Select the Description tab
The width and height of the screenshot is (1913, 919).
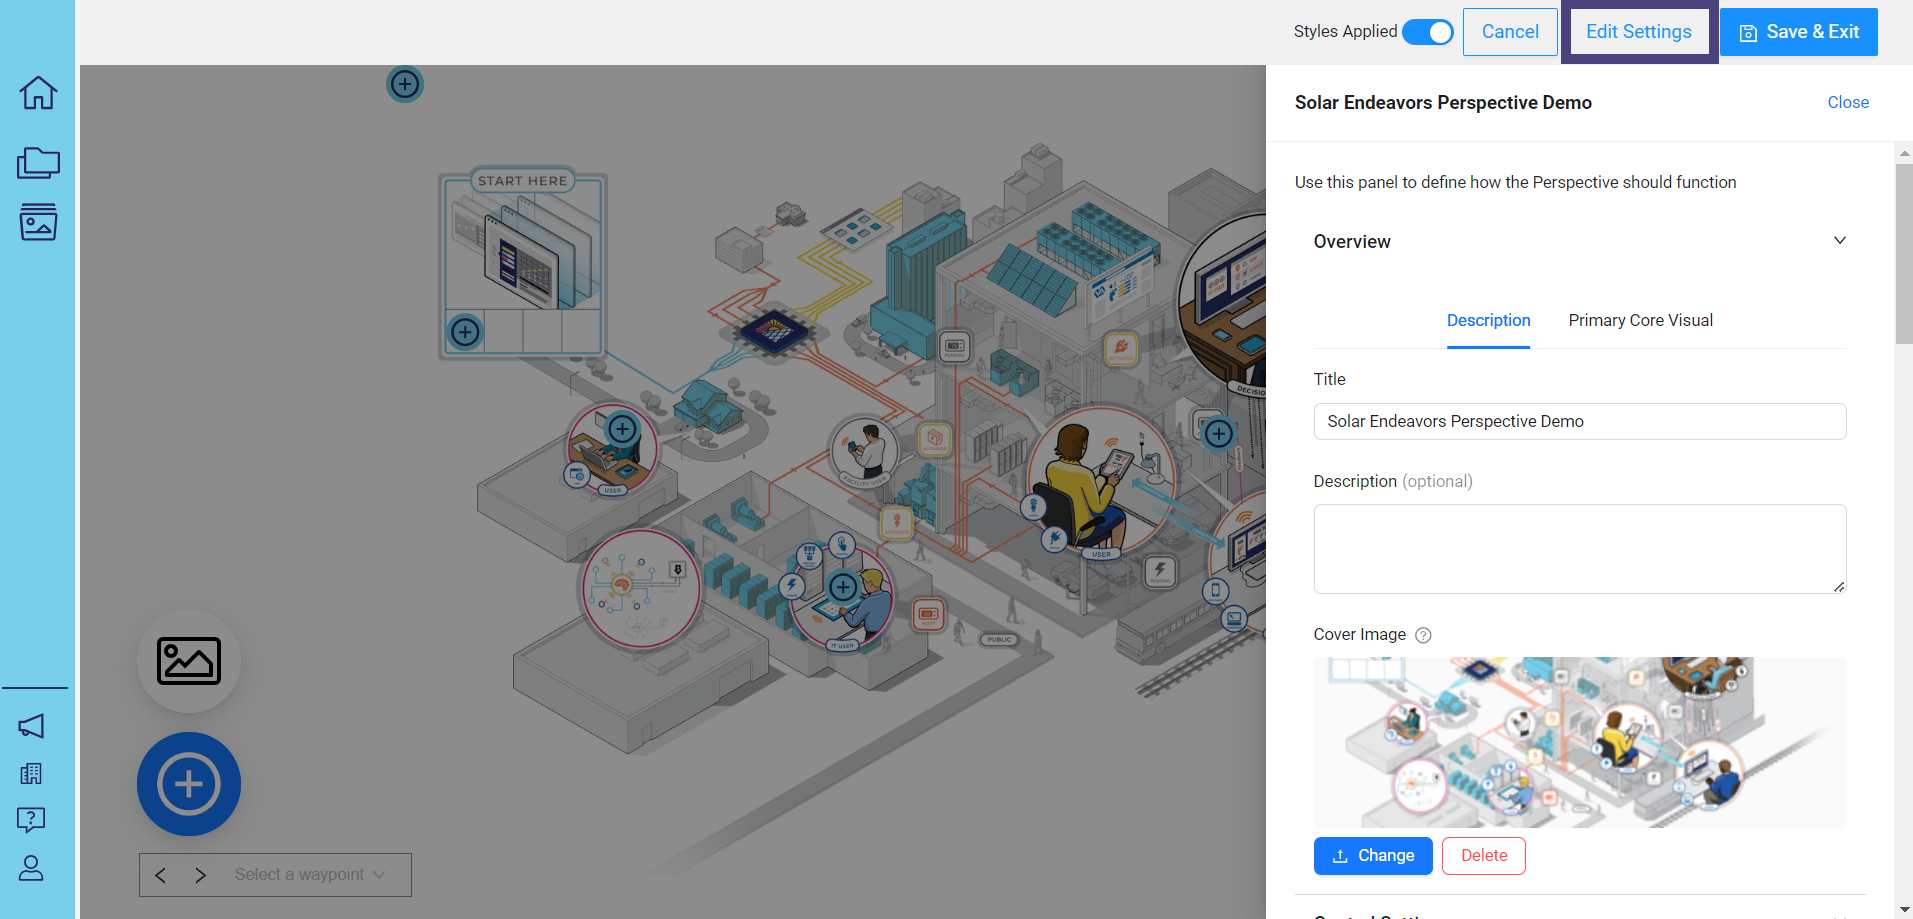tap(1488, 320)
